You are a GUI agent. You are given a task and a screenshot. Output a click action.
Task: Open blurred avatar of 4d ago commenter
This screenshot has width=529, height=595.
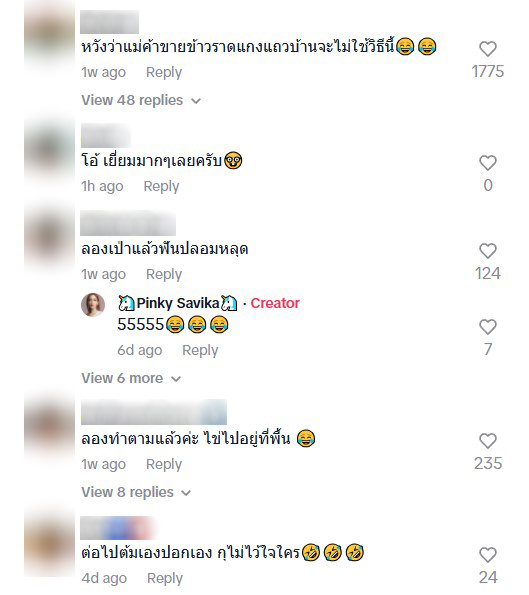(49, 545)
